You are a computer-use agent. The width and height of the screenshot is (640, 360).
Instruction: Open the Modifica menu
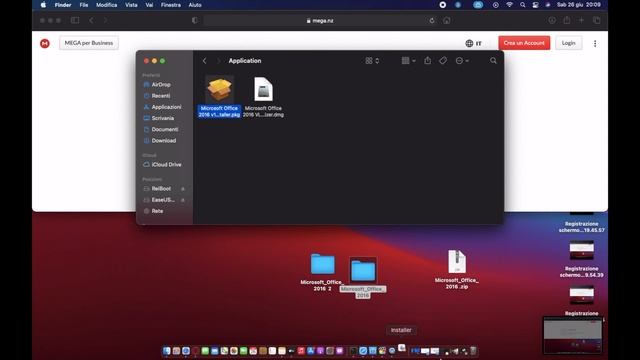(x=107, y=5)
